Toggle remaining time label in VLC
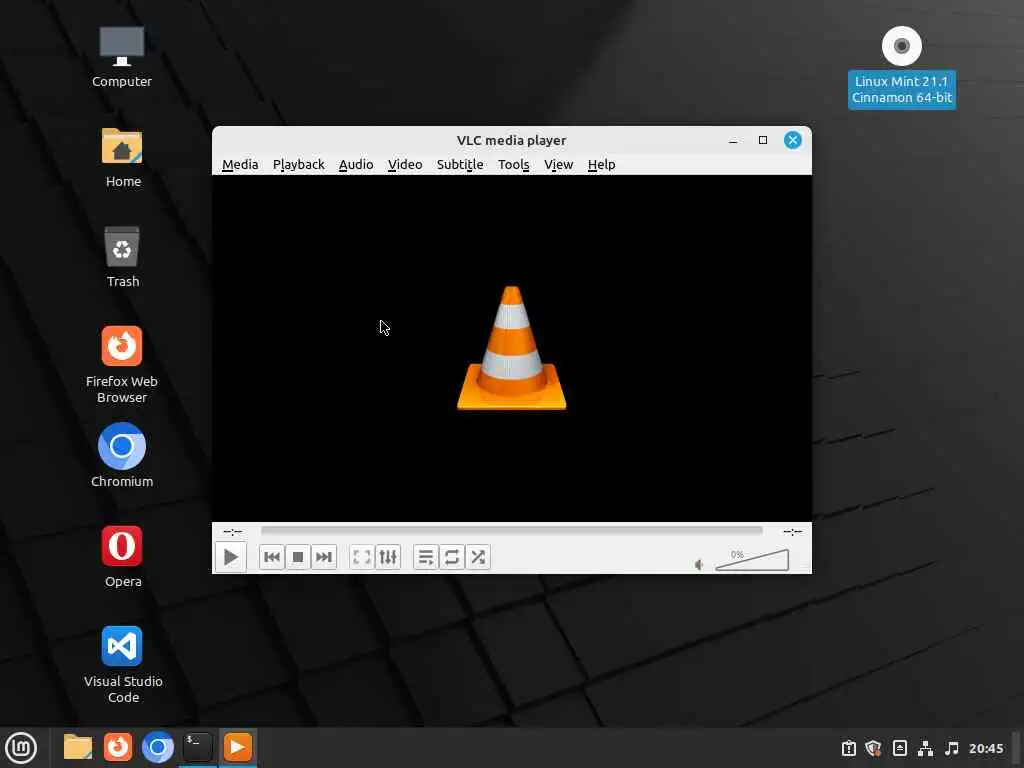1024x768 pixels. pos(792,532)
